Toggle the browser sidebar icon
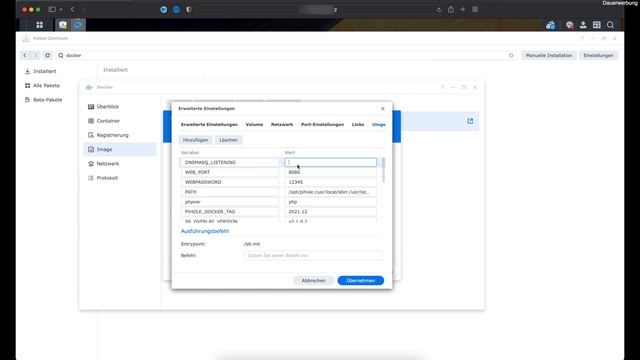 point(52,9)
